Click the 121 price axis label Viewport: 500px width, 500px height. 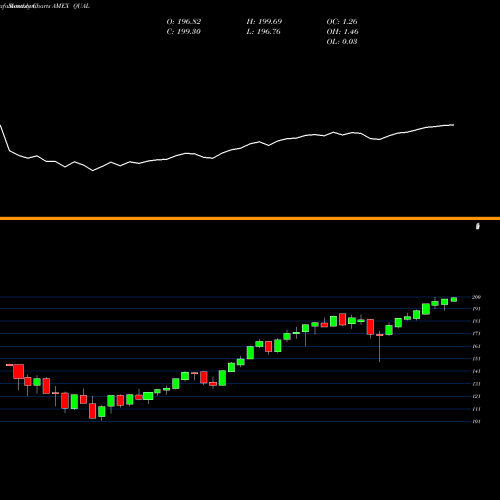tap(476, 396)
